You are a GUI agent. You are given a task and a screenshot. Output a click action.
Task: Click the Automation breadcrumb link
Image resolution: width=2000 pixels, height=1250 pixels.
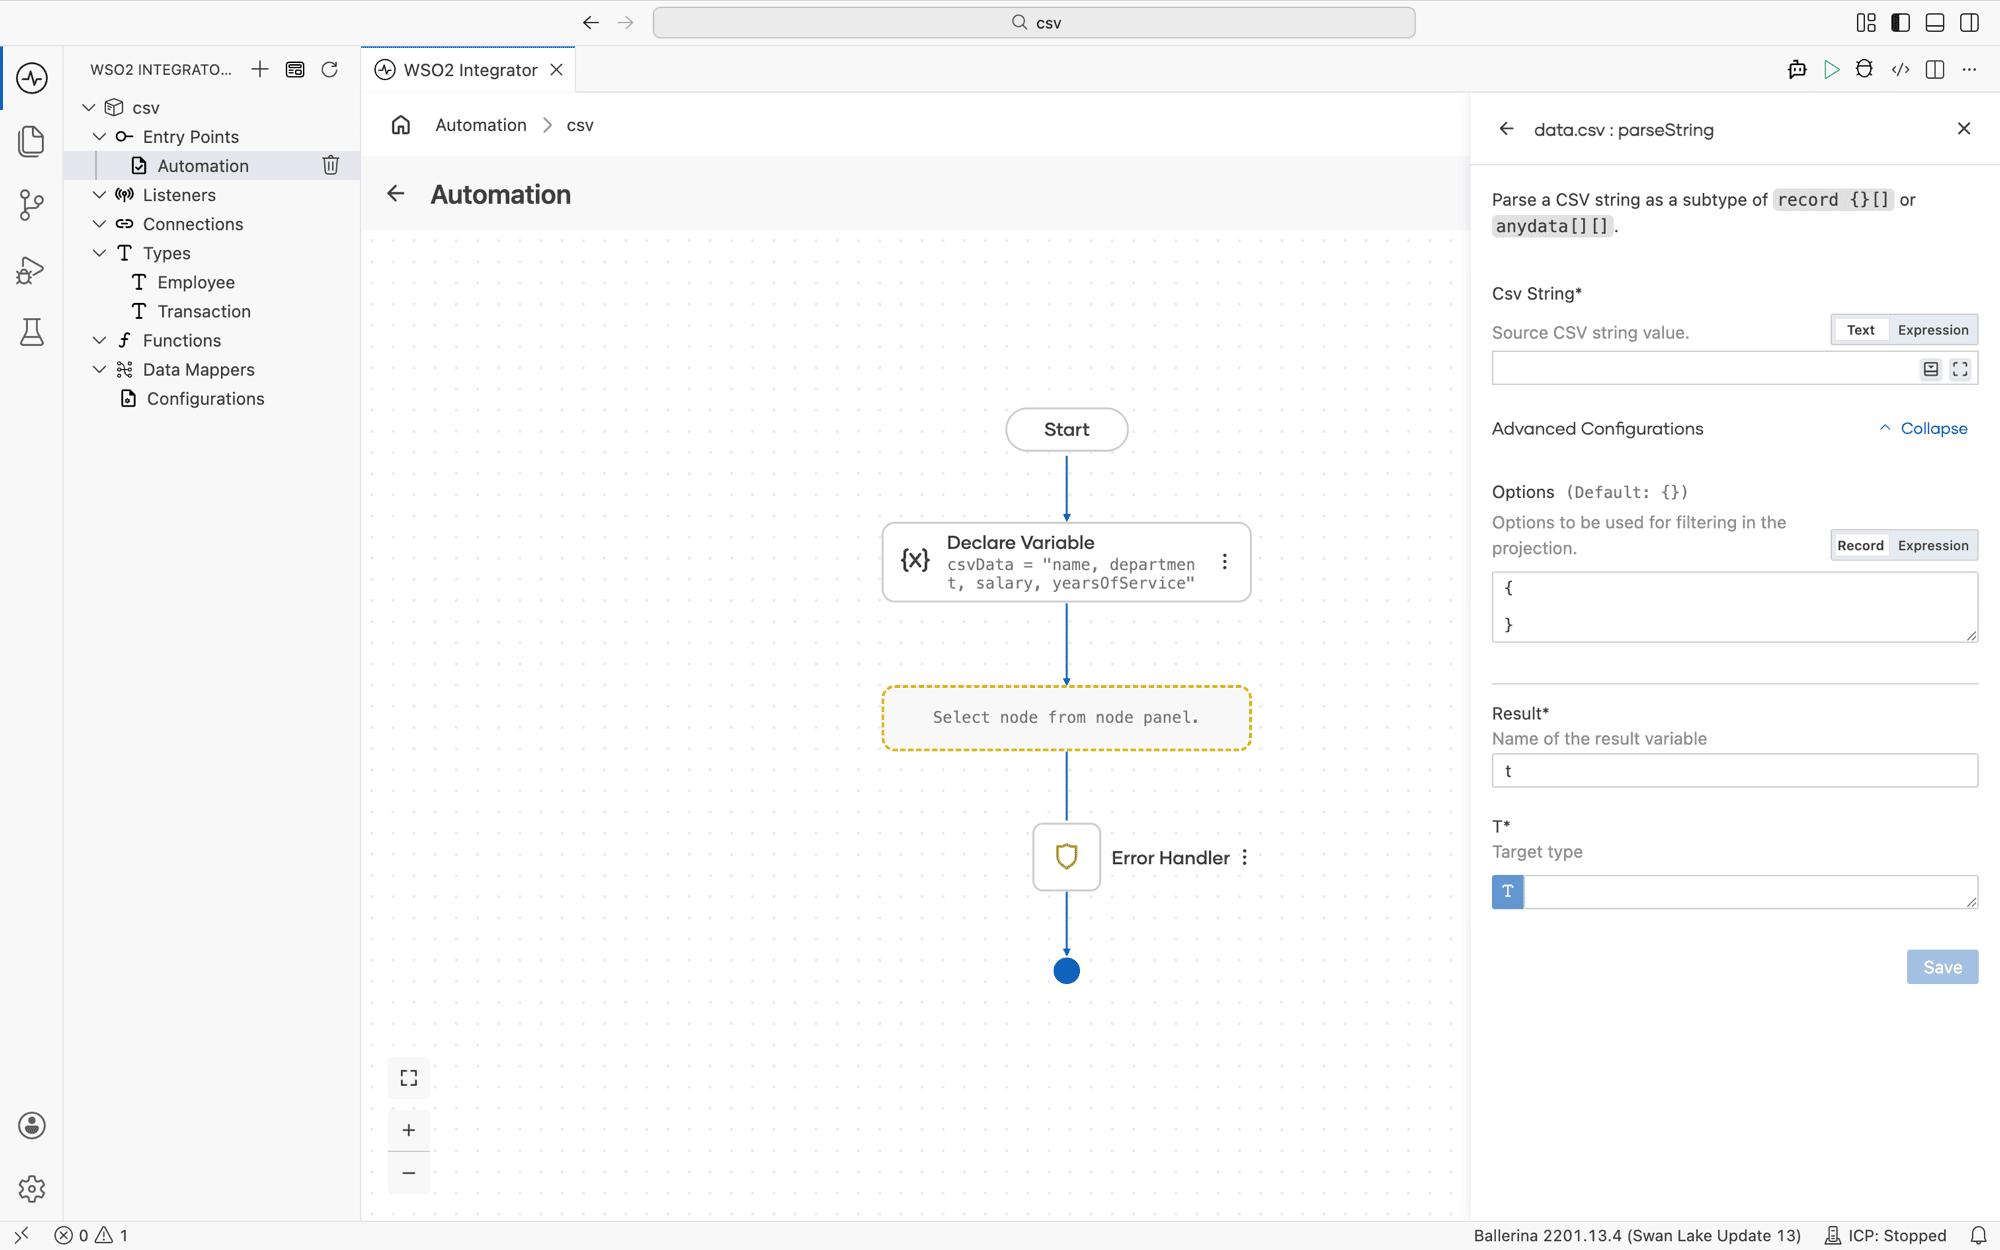pyautogui.click(x=481, y=125)
